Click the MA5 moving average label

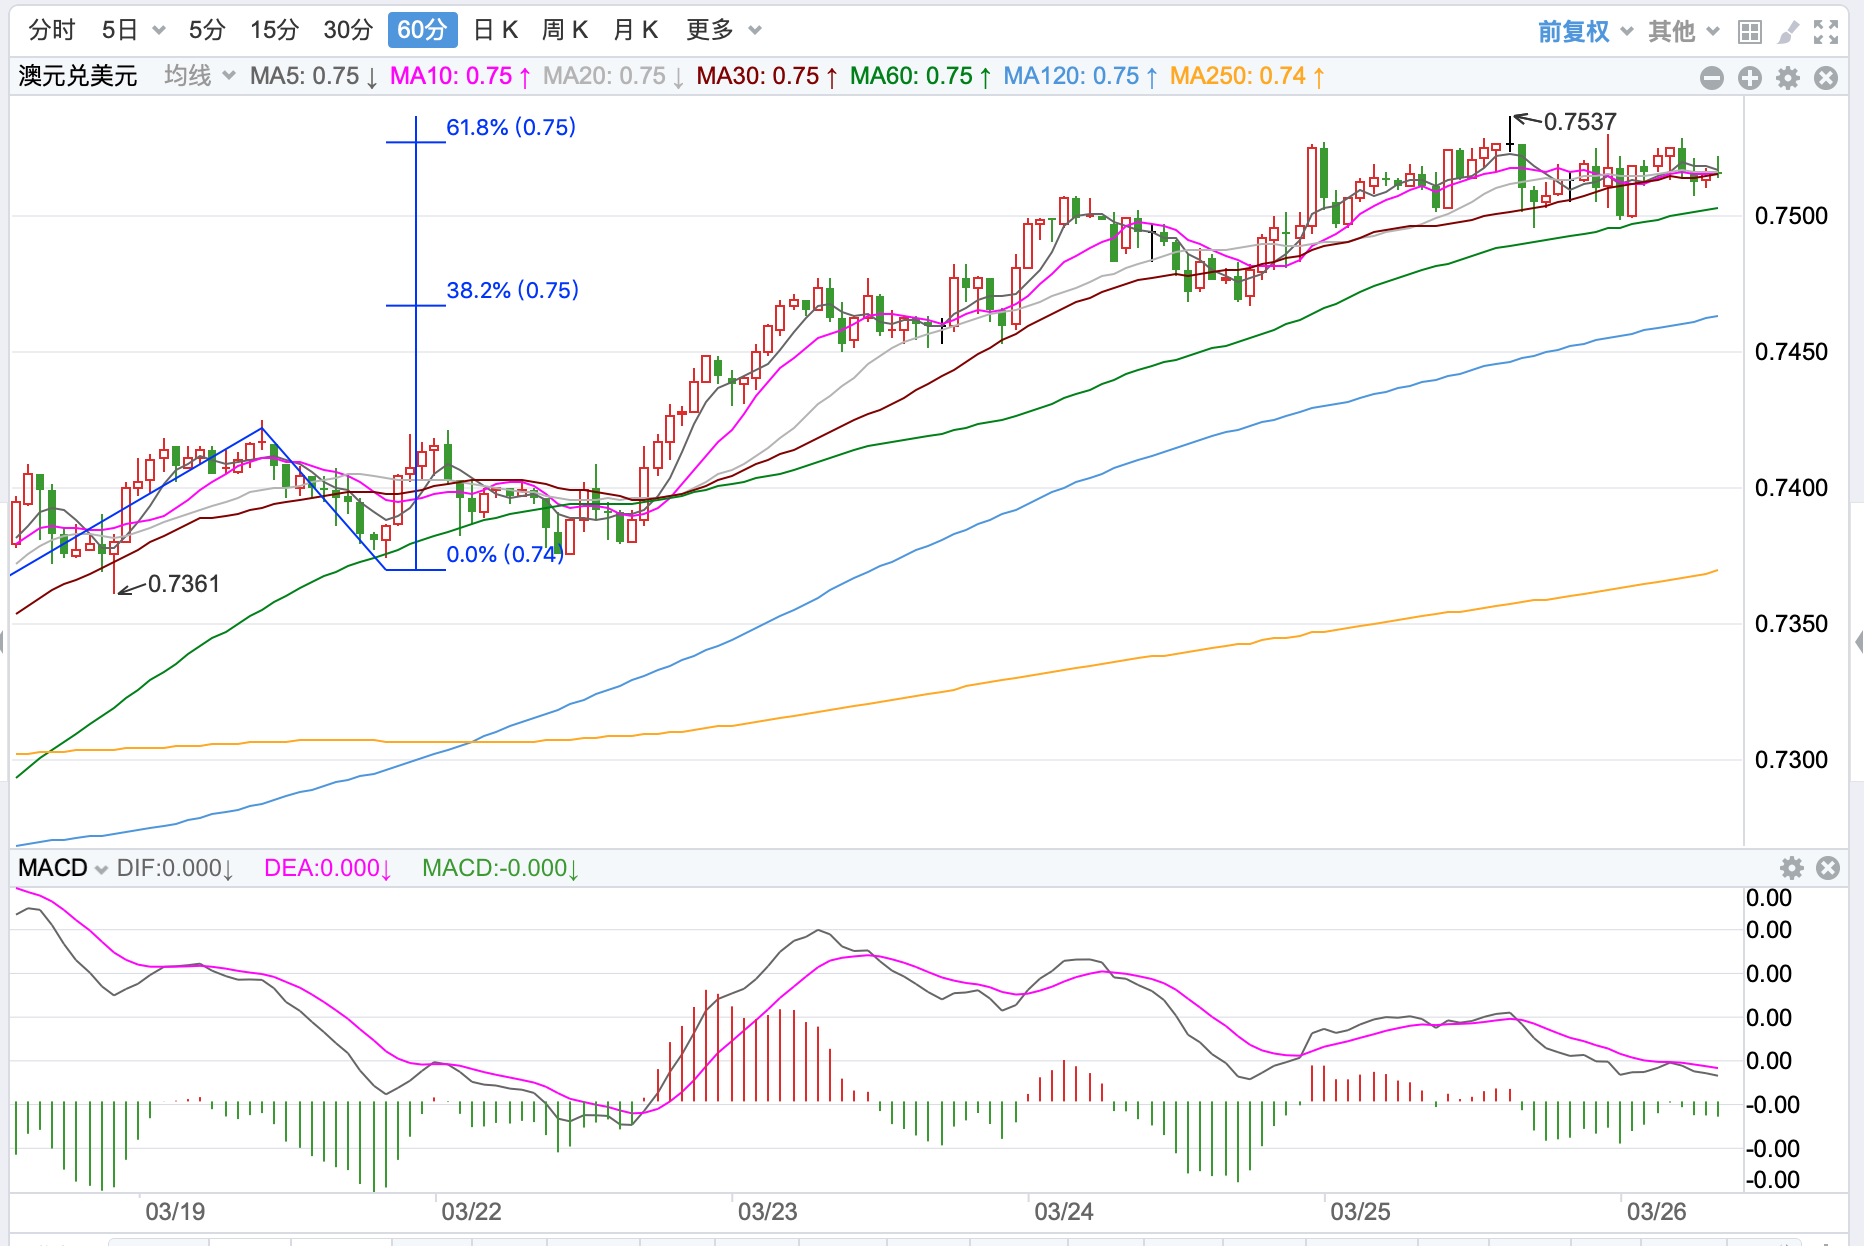[314, 76]
